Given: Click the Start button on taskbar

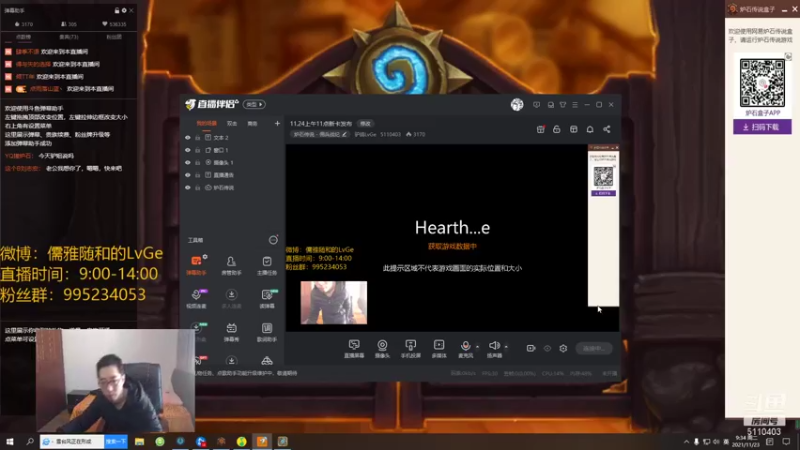Looking at the screenshot, I should coord(10,441).
